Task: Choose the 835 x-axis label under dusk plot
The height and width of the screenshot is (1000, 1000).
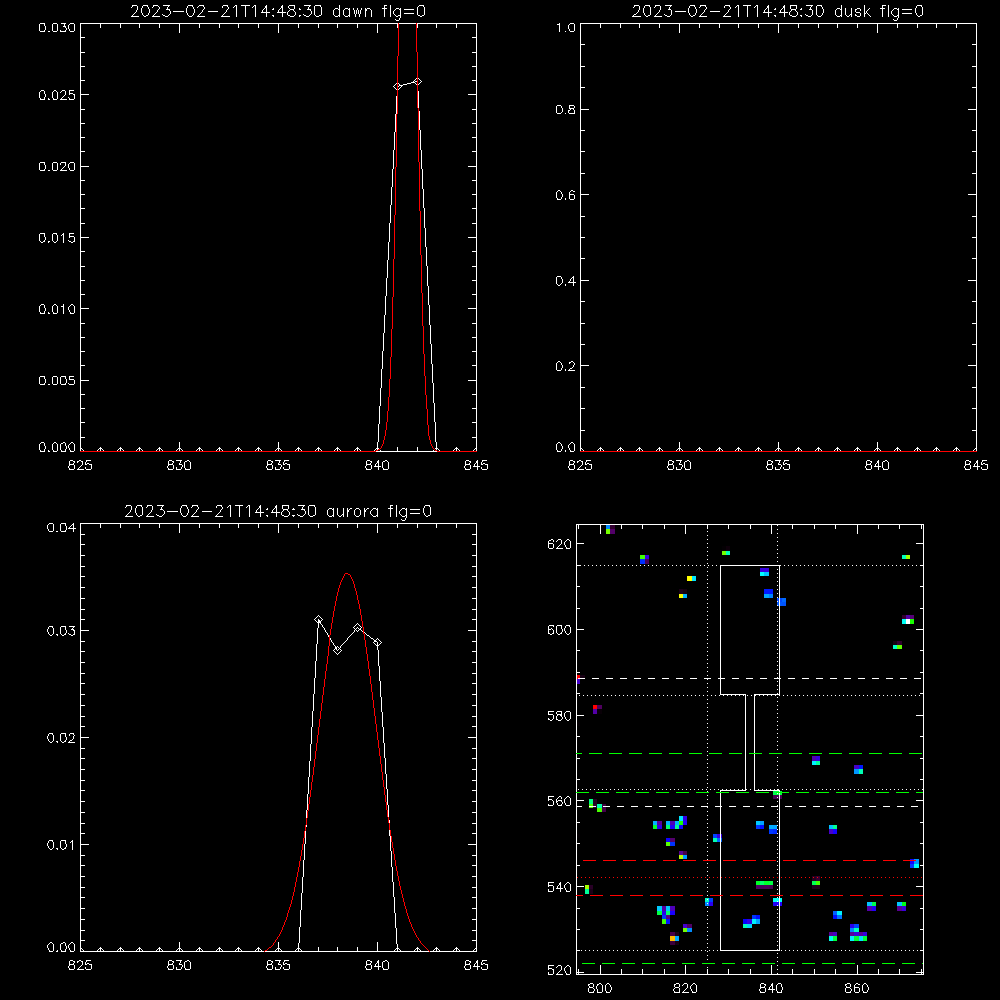Action: (778, 466)
